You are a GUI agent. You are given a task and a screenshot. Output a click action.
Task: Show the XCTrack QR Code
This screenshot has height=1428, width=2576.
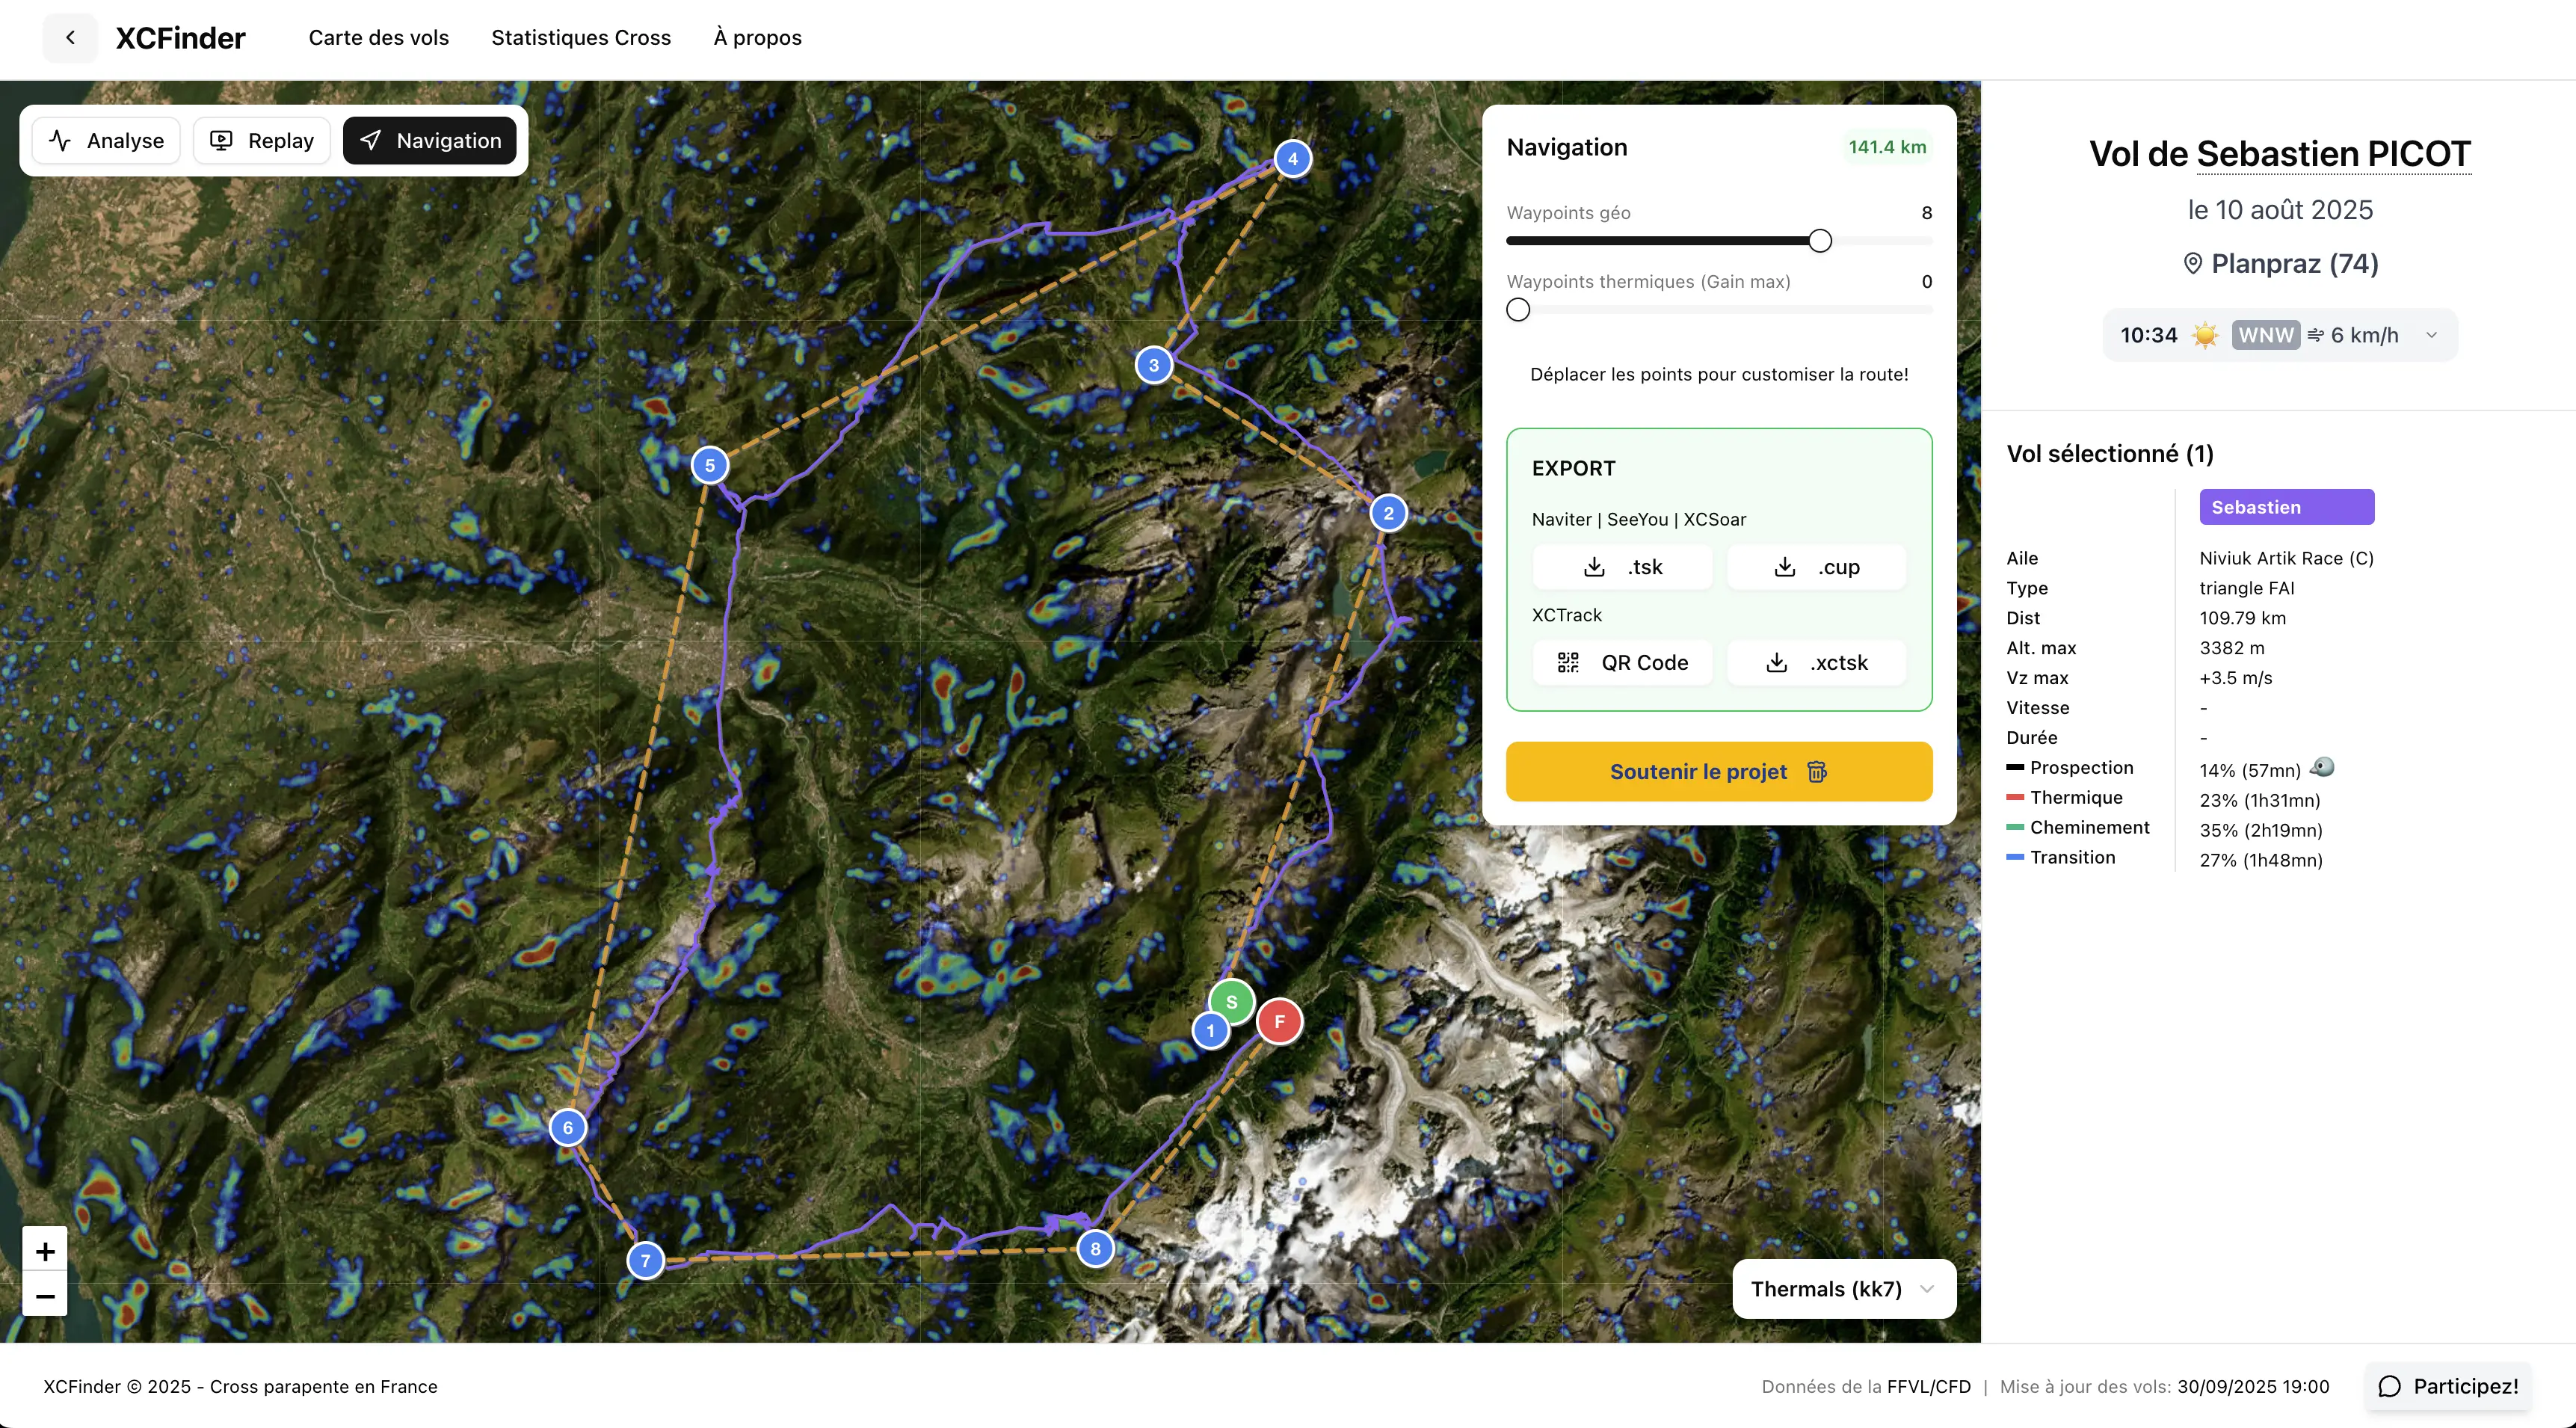(1622, 663)
